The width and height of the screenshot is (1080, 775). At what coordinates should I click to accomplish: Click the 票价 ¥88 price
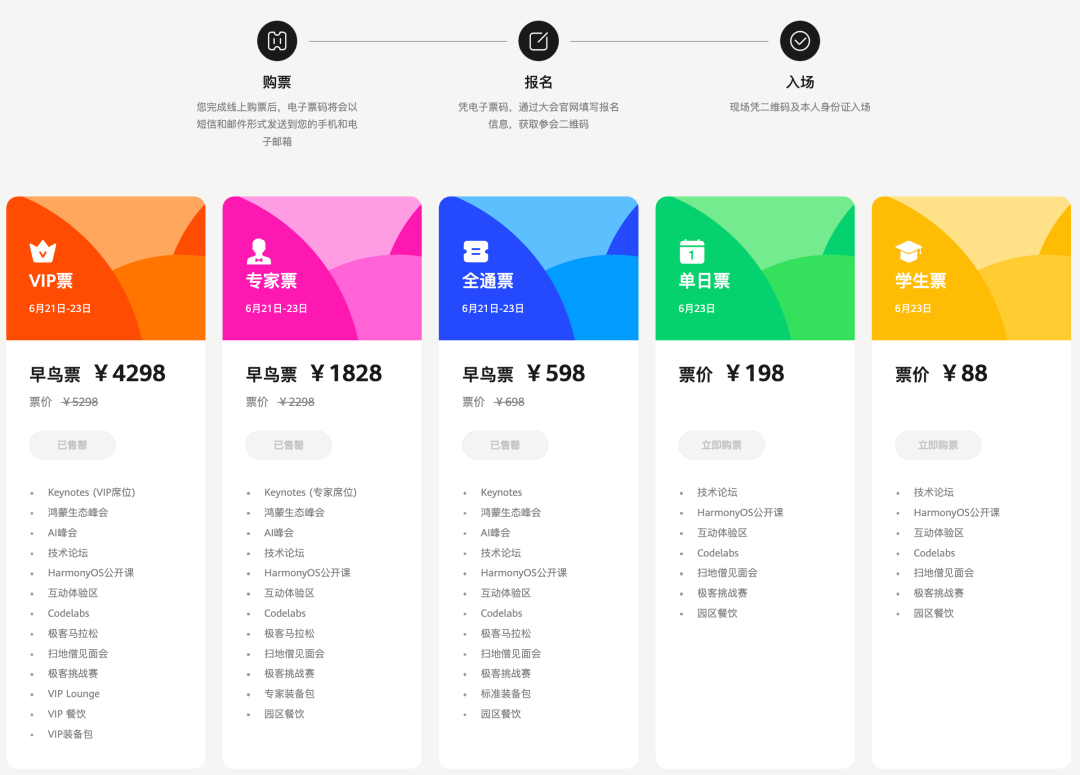click(x=941, y=373)
